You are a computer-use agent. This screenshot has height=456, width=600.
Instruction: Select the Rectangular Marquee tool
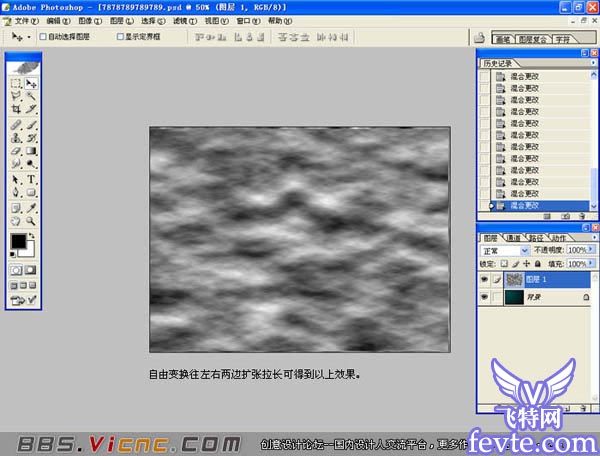15,84
